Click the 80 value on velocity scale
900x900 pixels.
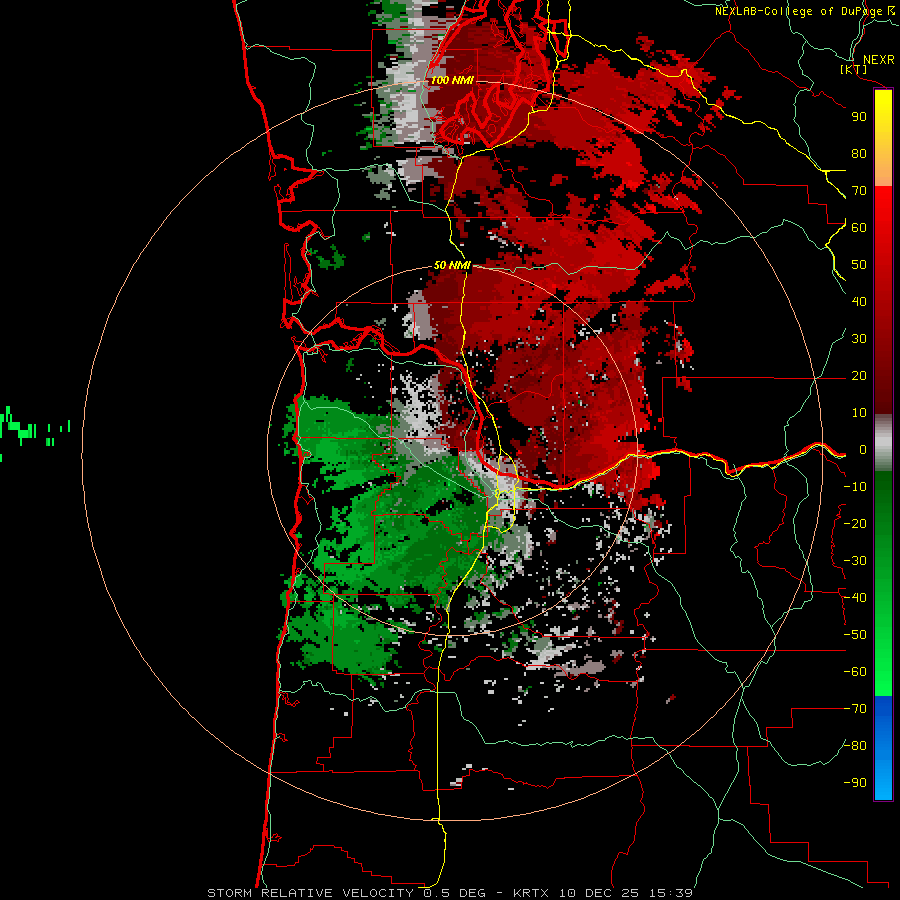coord(859,154)
